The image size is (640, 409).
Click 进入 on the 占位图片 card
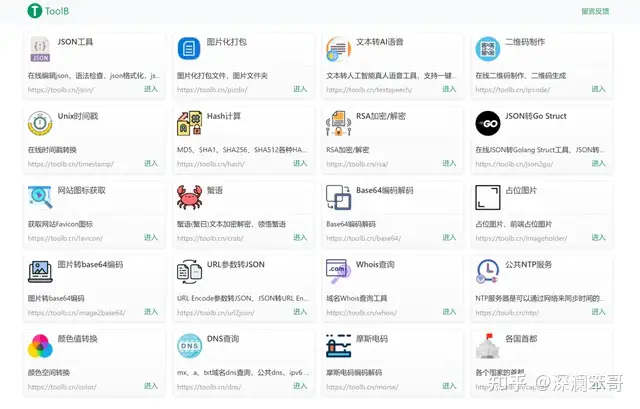[598, 238]
